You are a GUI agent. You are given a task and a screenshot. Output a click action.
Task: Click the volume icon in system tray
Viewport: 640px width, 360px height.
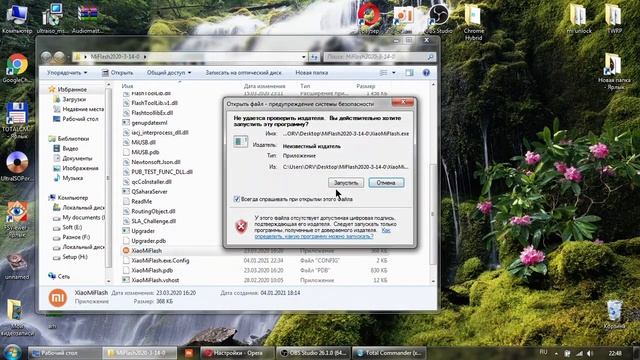[x=590, y=353]
